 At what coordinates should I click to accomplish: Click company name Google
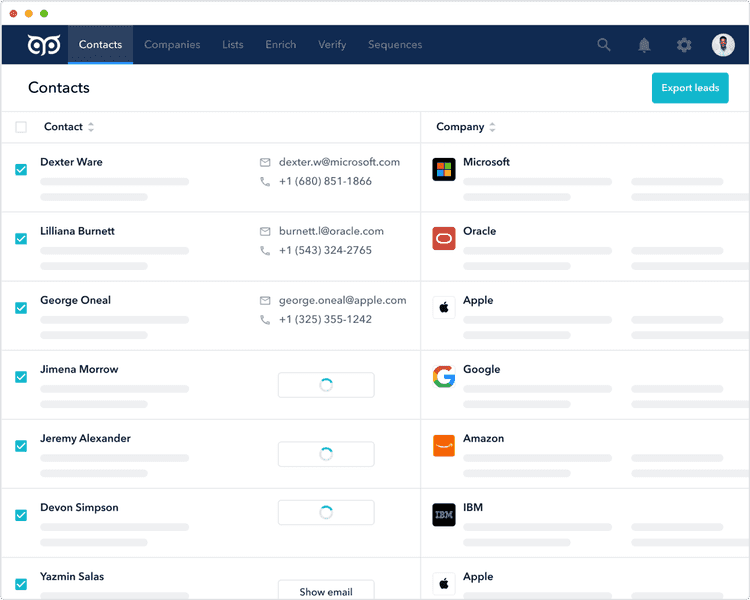click(x=482, y=369)
